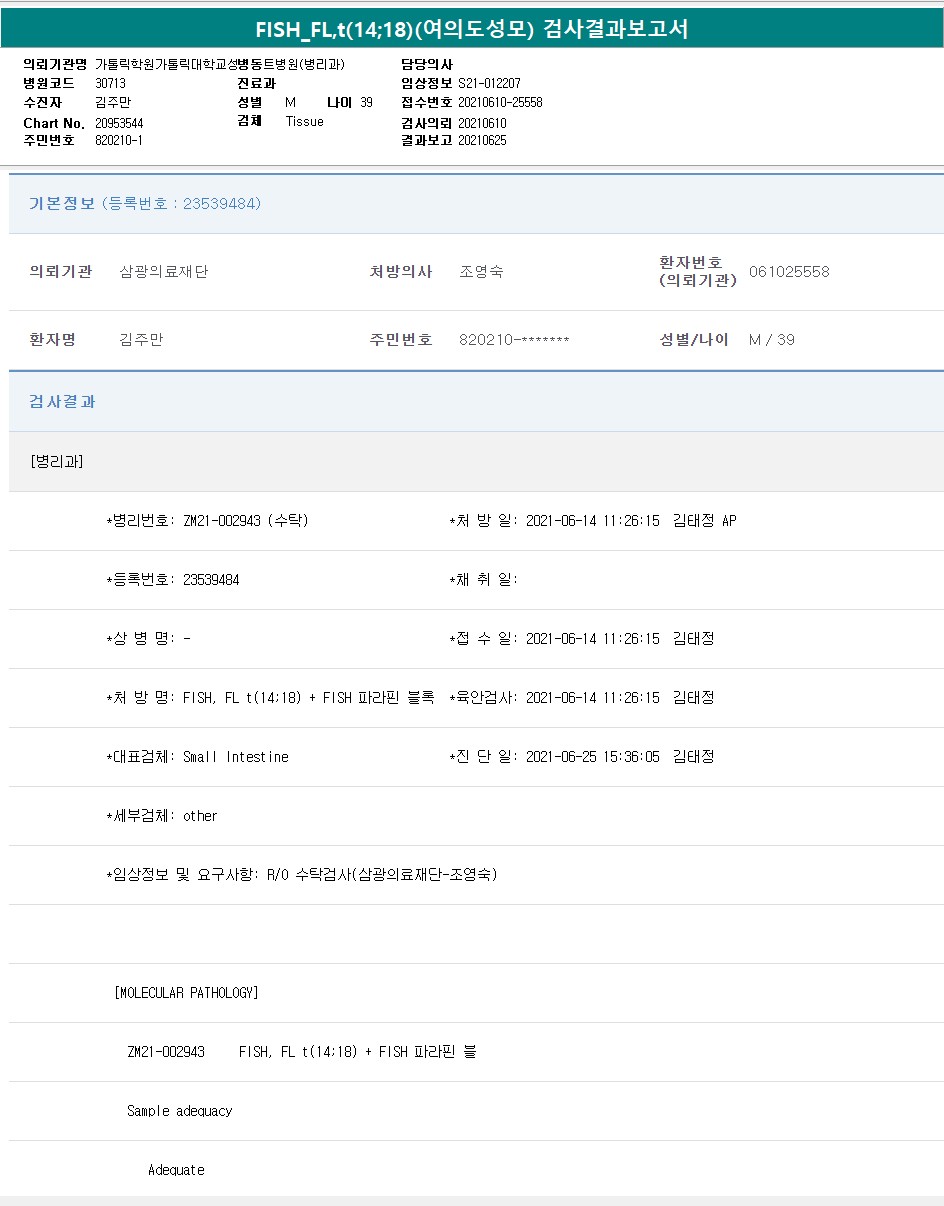The width and height of the screenshot is (944, 1206).
Task: Select the 접수번호 value 20210610-25558
Action: pos(500,103)
